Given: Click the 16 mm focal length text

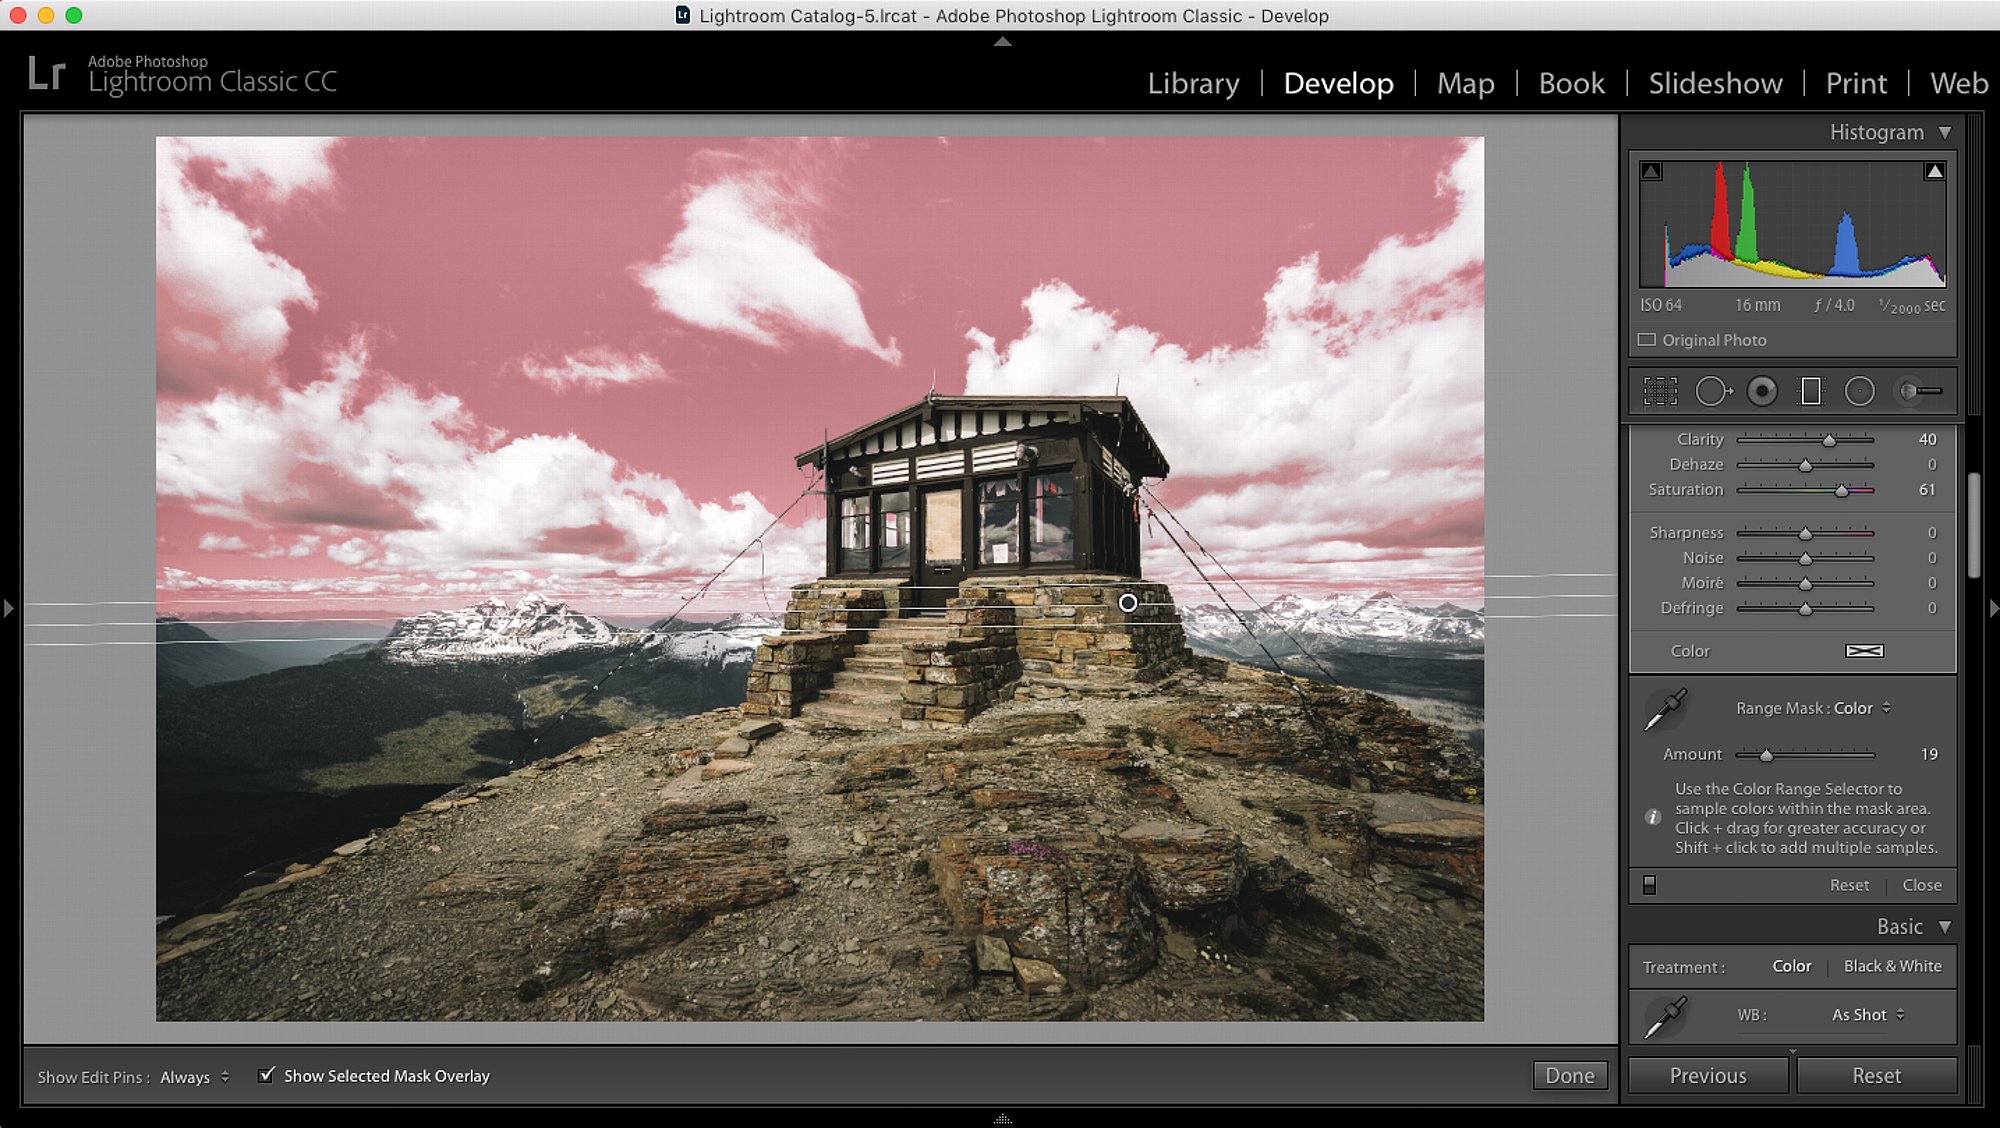Looking at the screenshot, I should tap(1757, 305).
